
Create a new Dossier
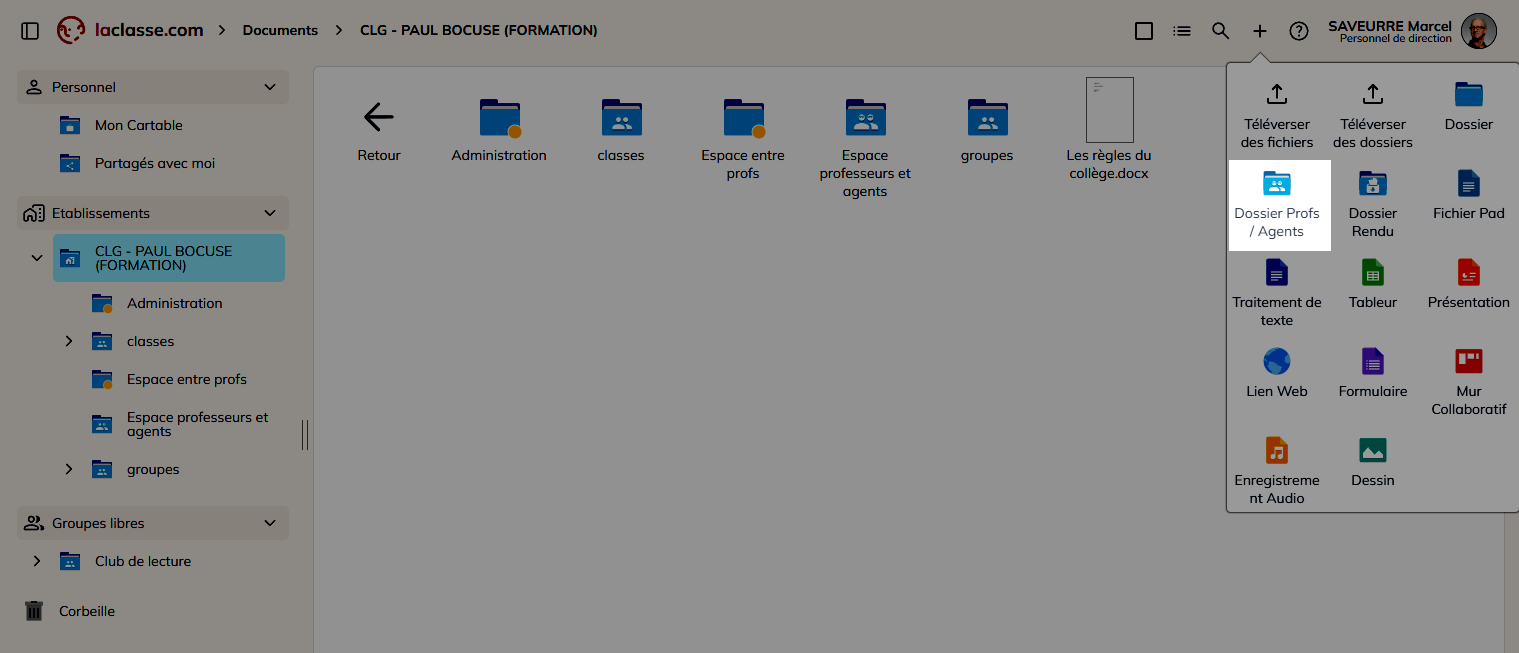pyautogui.click(x=1469, y=106)
